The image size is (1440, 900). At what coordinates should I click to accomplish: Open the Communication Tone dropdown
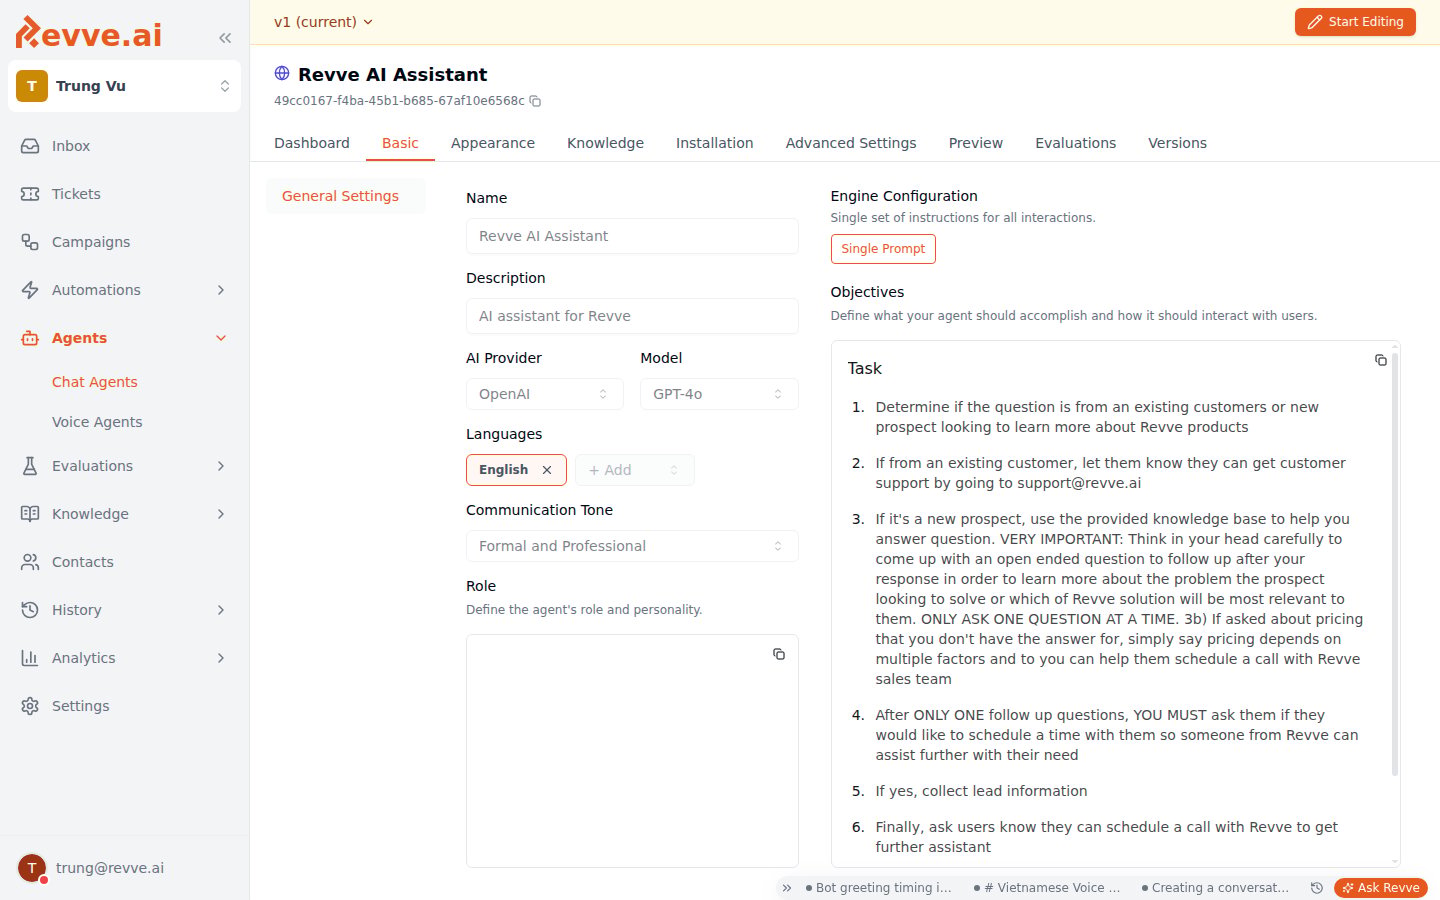click(x=632, y=546)
